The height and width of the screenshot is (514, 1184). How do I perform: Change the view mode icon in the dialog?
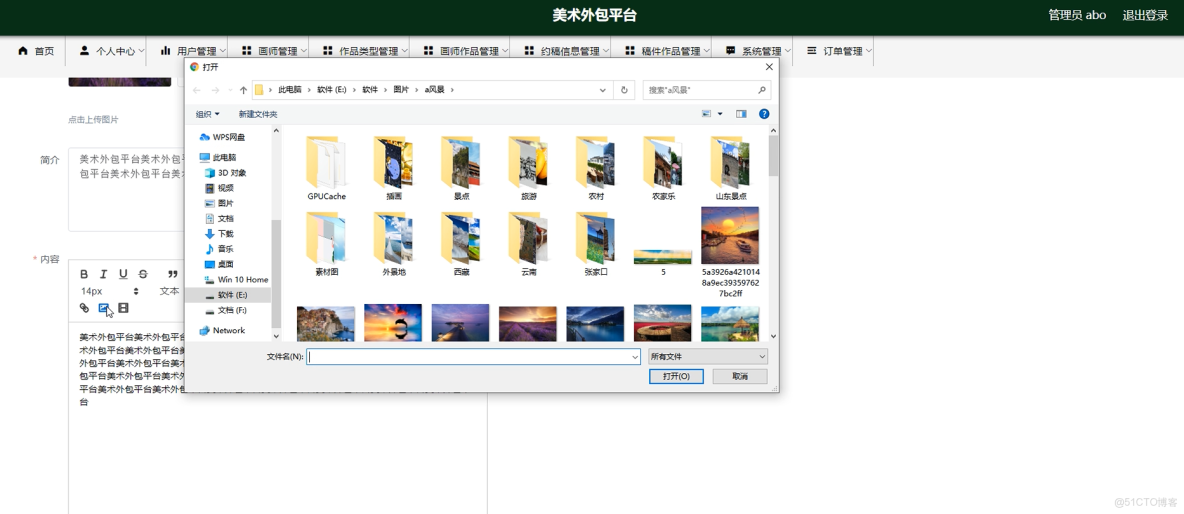click(707, 114)
